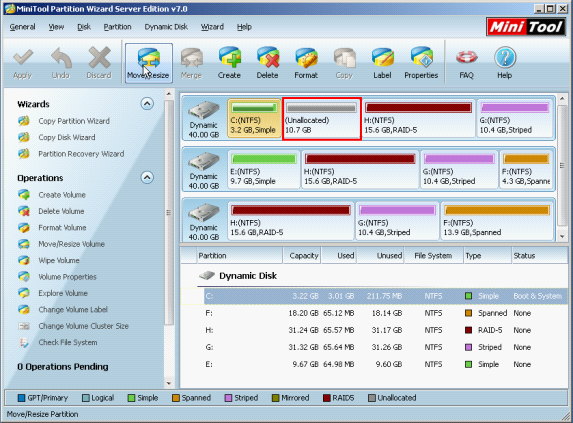
Task: Select the E: row with 9.67 GB
Action: [374, 364]
